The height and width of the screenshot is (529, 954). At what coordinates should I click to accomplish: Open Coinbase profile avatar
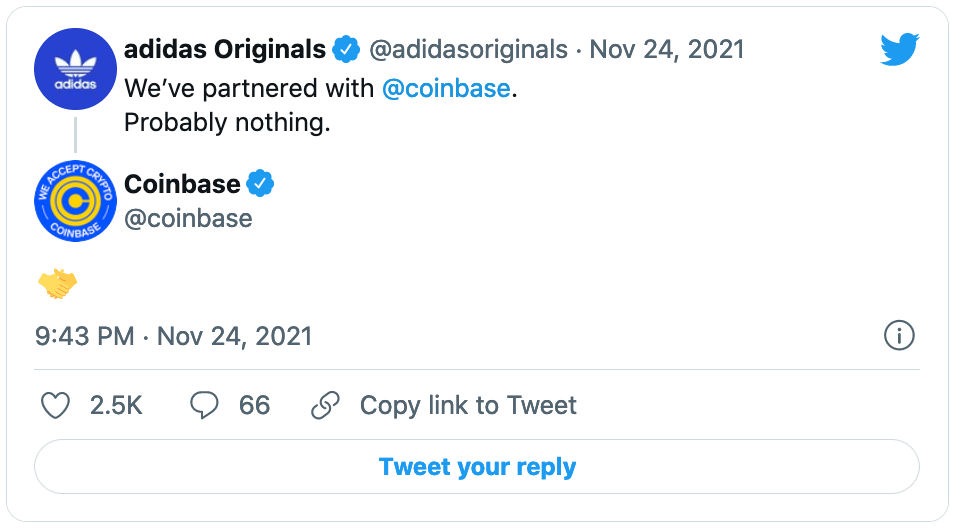(75, 201)
